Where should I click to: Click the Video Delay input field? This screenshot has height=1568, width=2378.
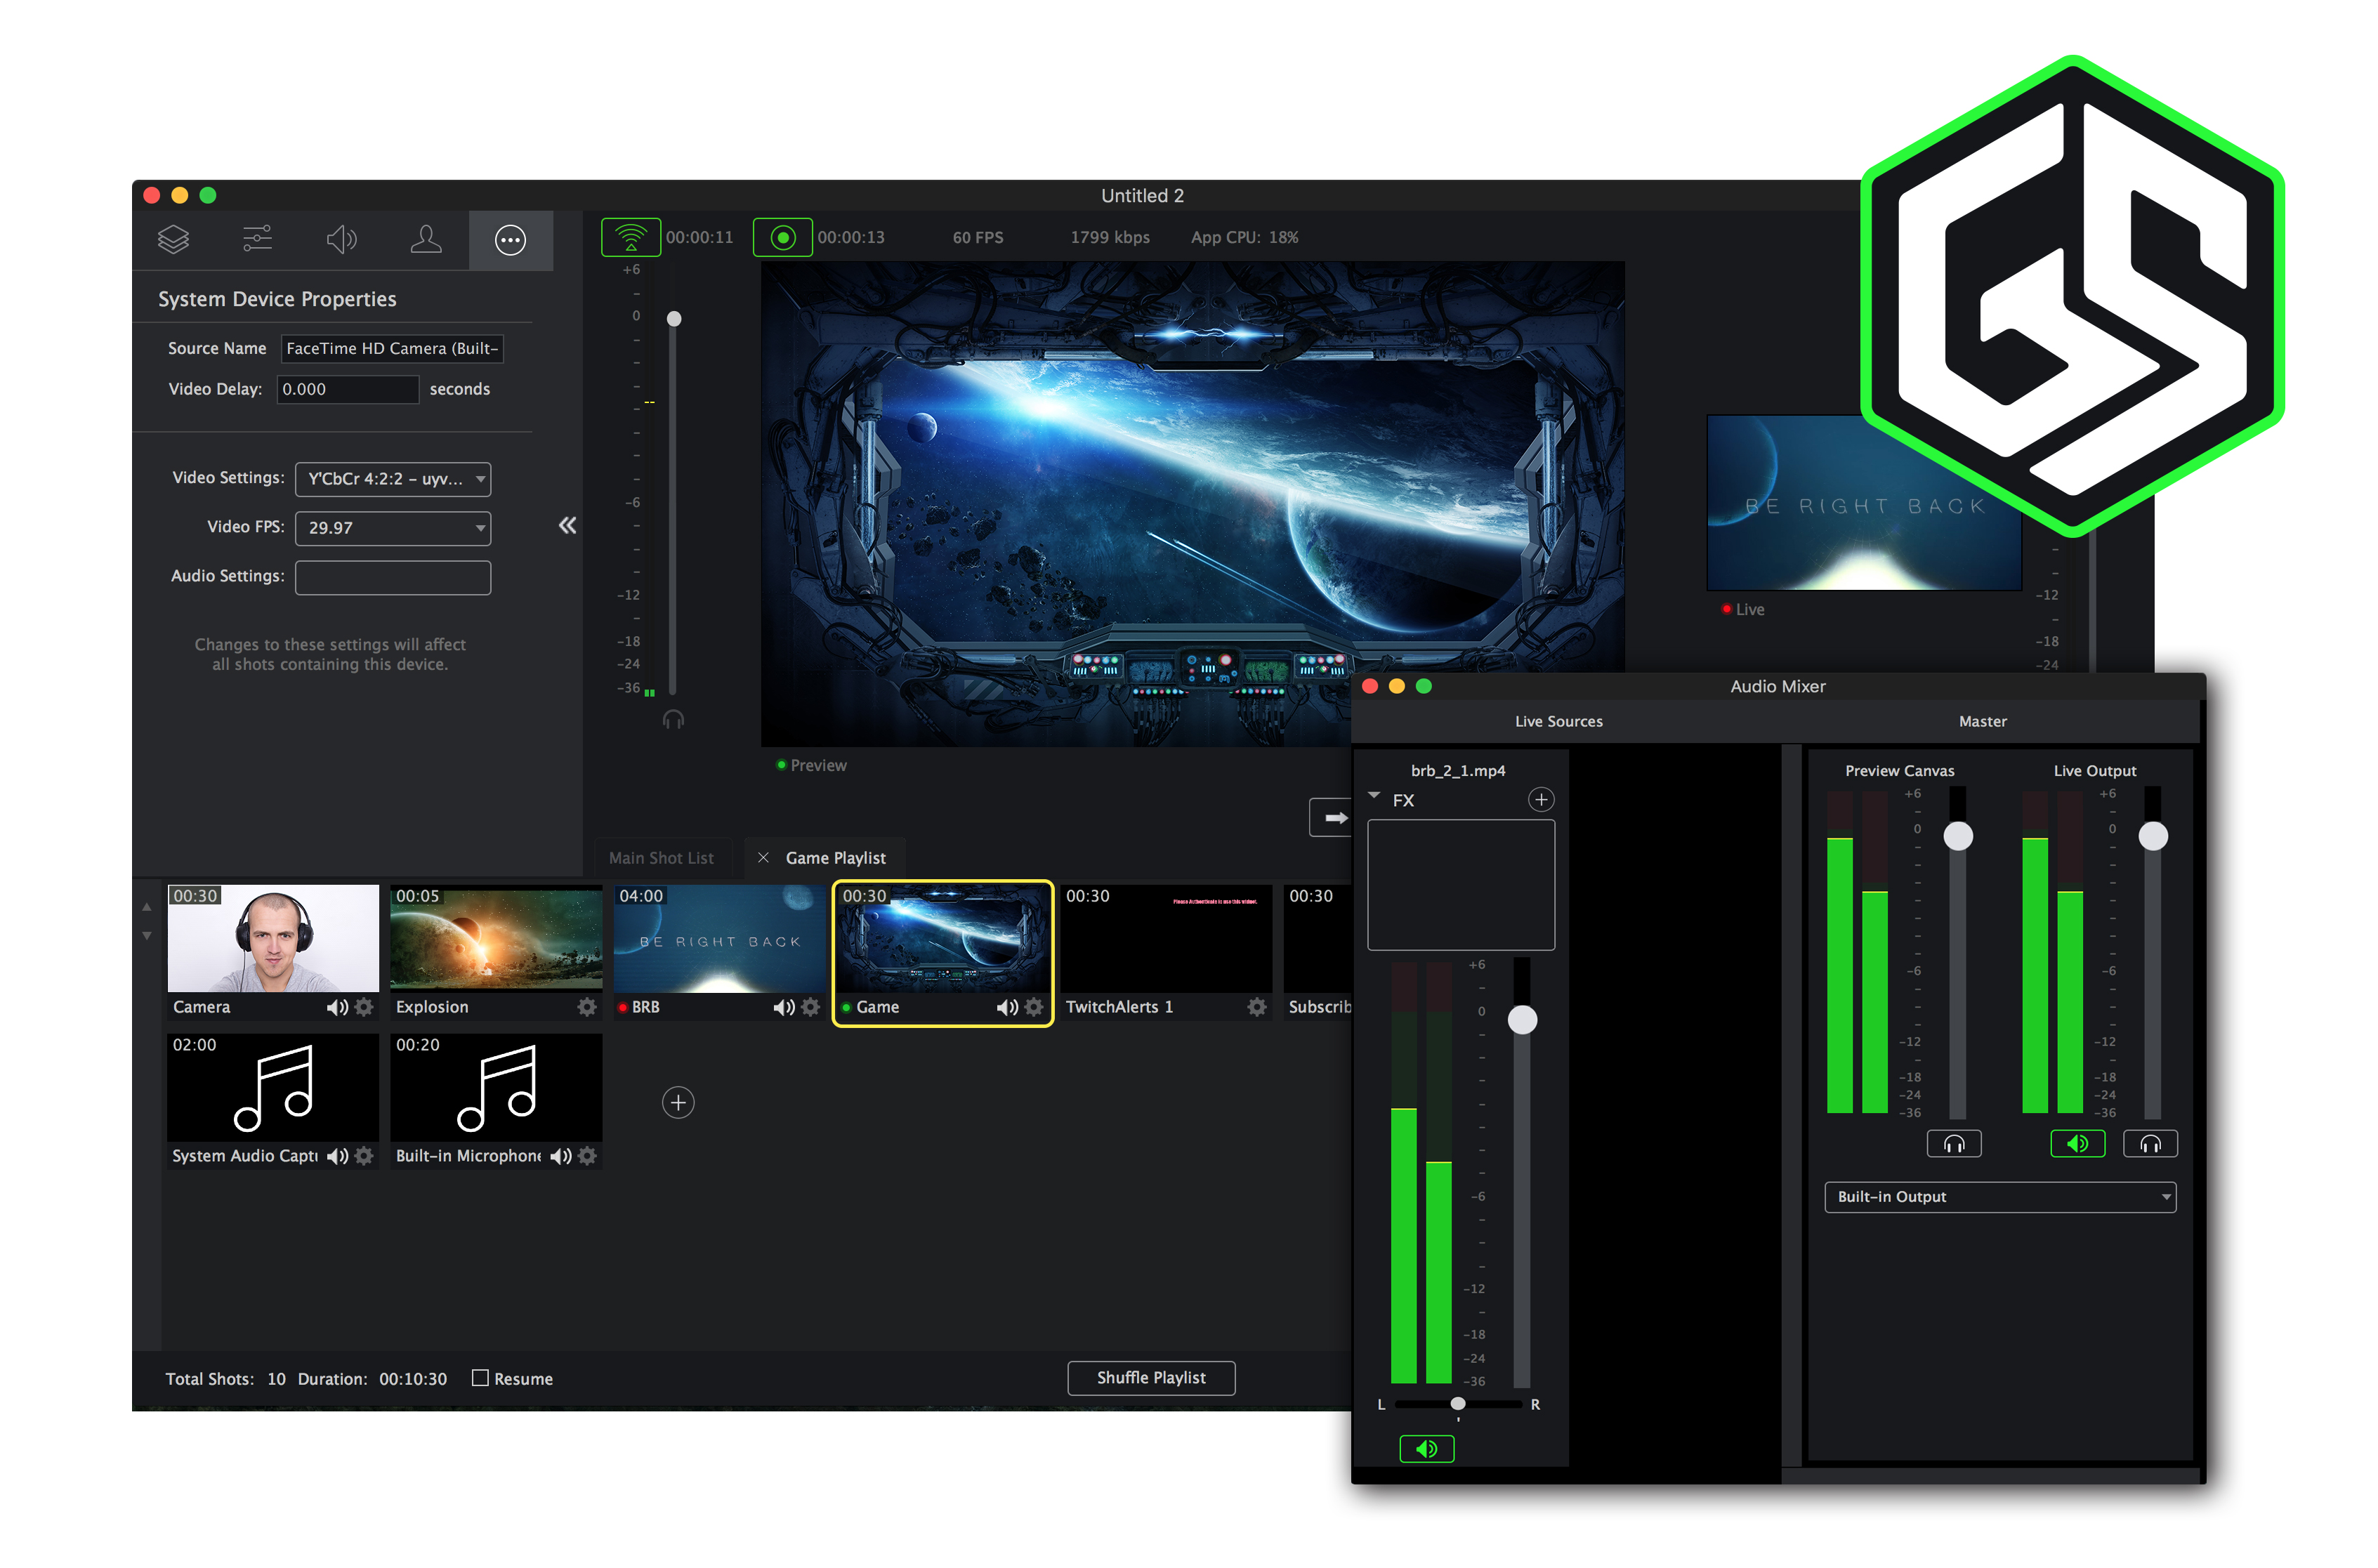click(x=347, y=389)
